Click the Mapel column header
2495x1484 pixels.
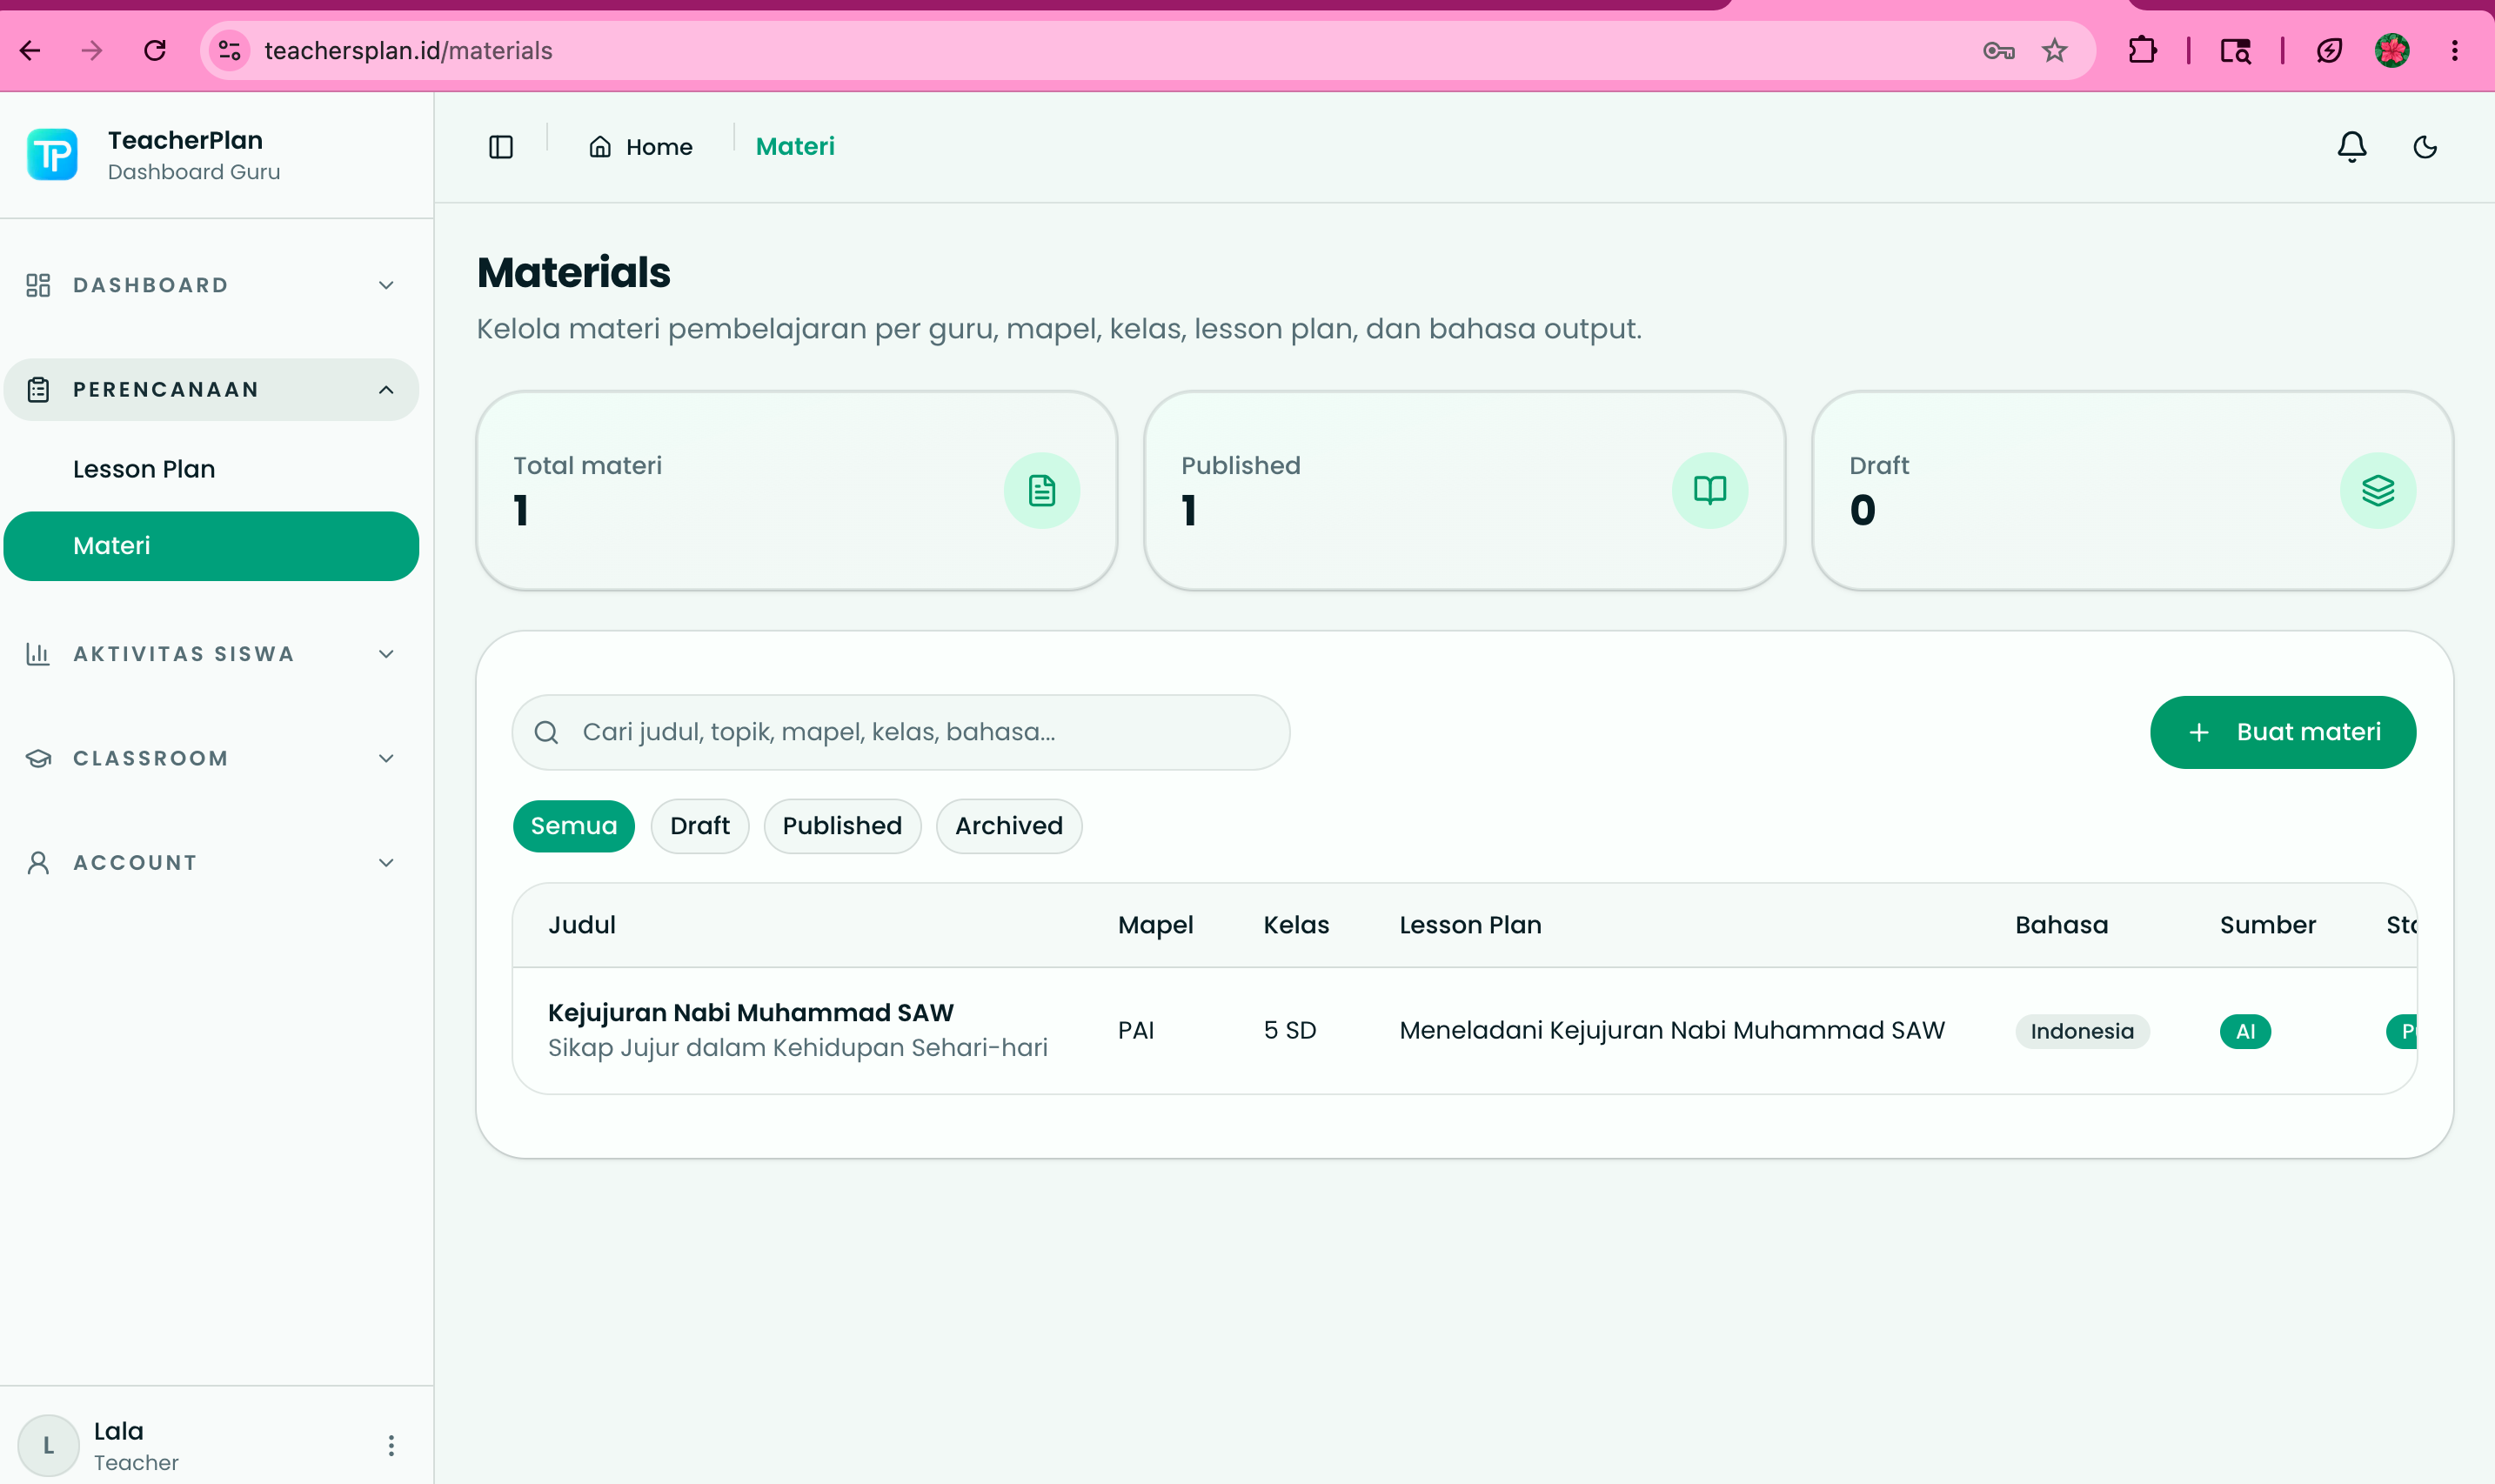1155,925
